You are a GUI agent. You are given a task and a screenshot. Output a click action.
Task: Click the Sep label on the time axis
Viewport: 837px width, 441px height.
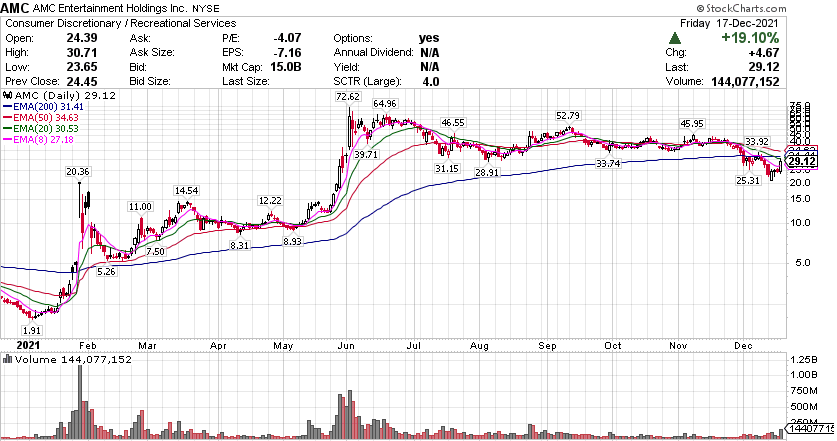pos(547,346)
